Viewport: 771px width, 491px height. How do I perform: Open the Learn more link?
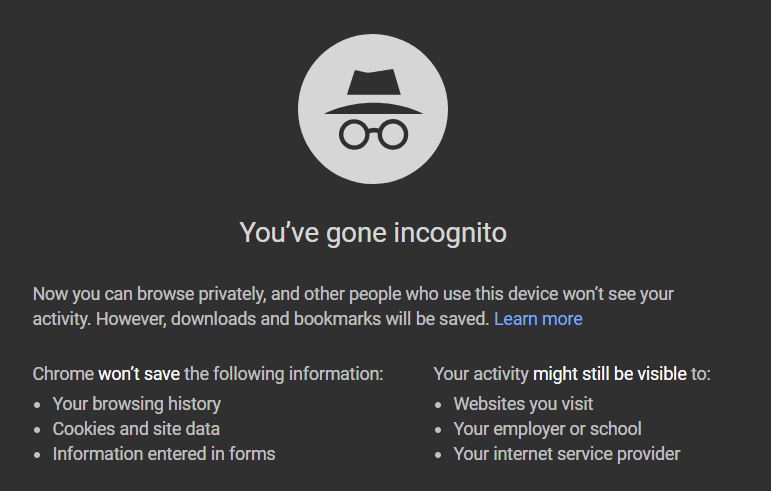(538, 319)
